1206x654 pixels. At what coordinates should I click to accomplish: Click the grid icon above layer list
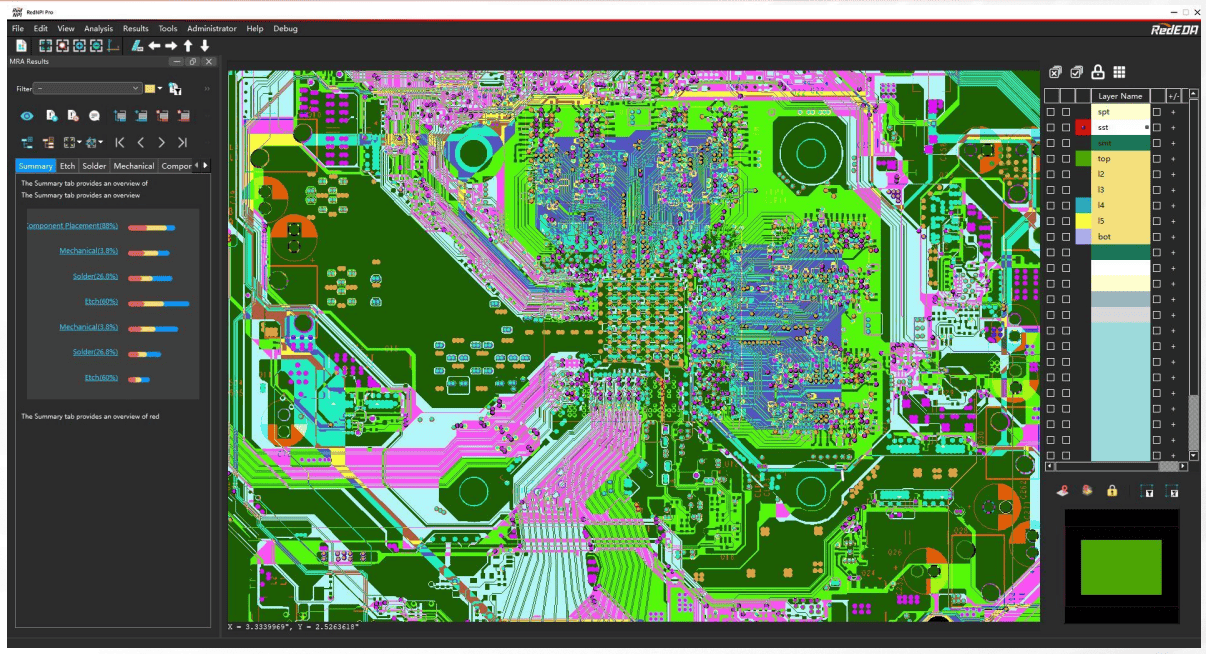[1119, 72]
